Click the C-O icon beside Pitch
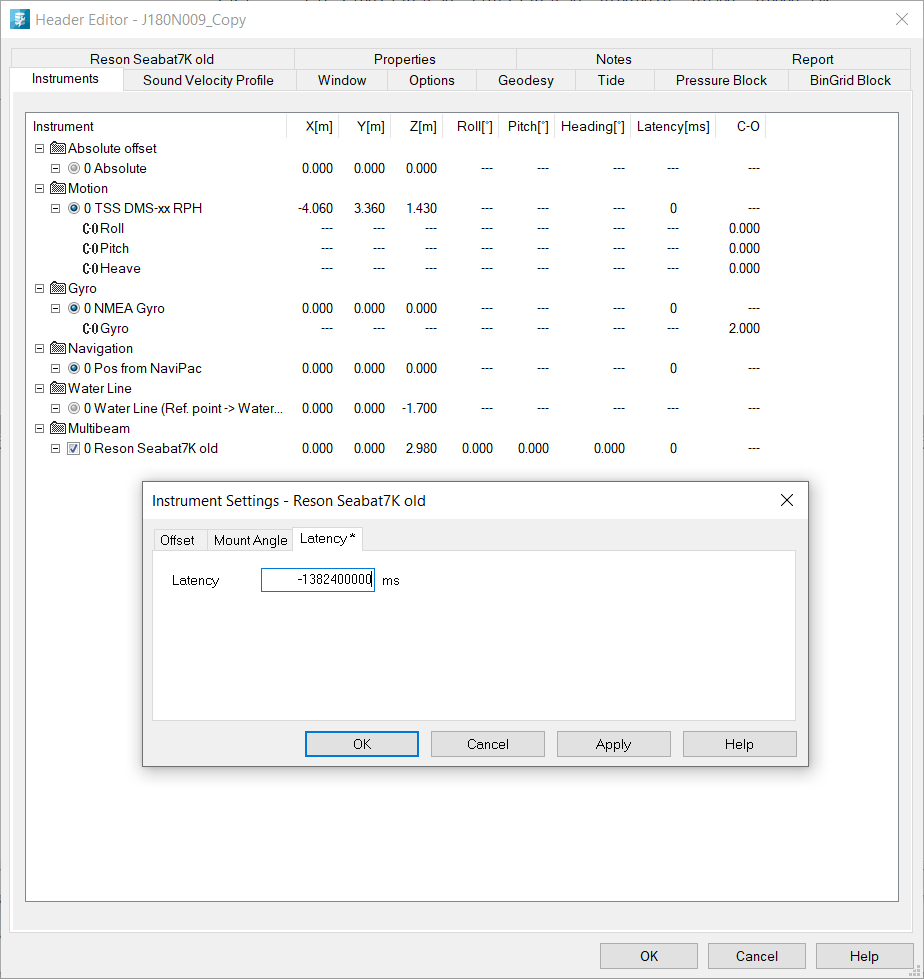The width and height of the screenshot is (924, 979). (91, 248)
